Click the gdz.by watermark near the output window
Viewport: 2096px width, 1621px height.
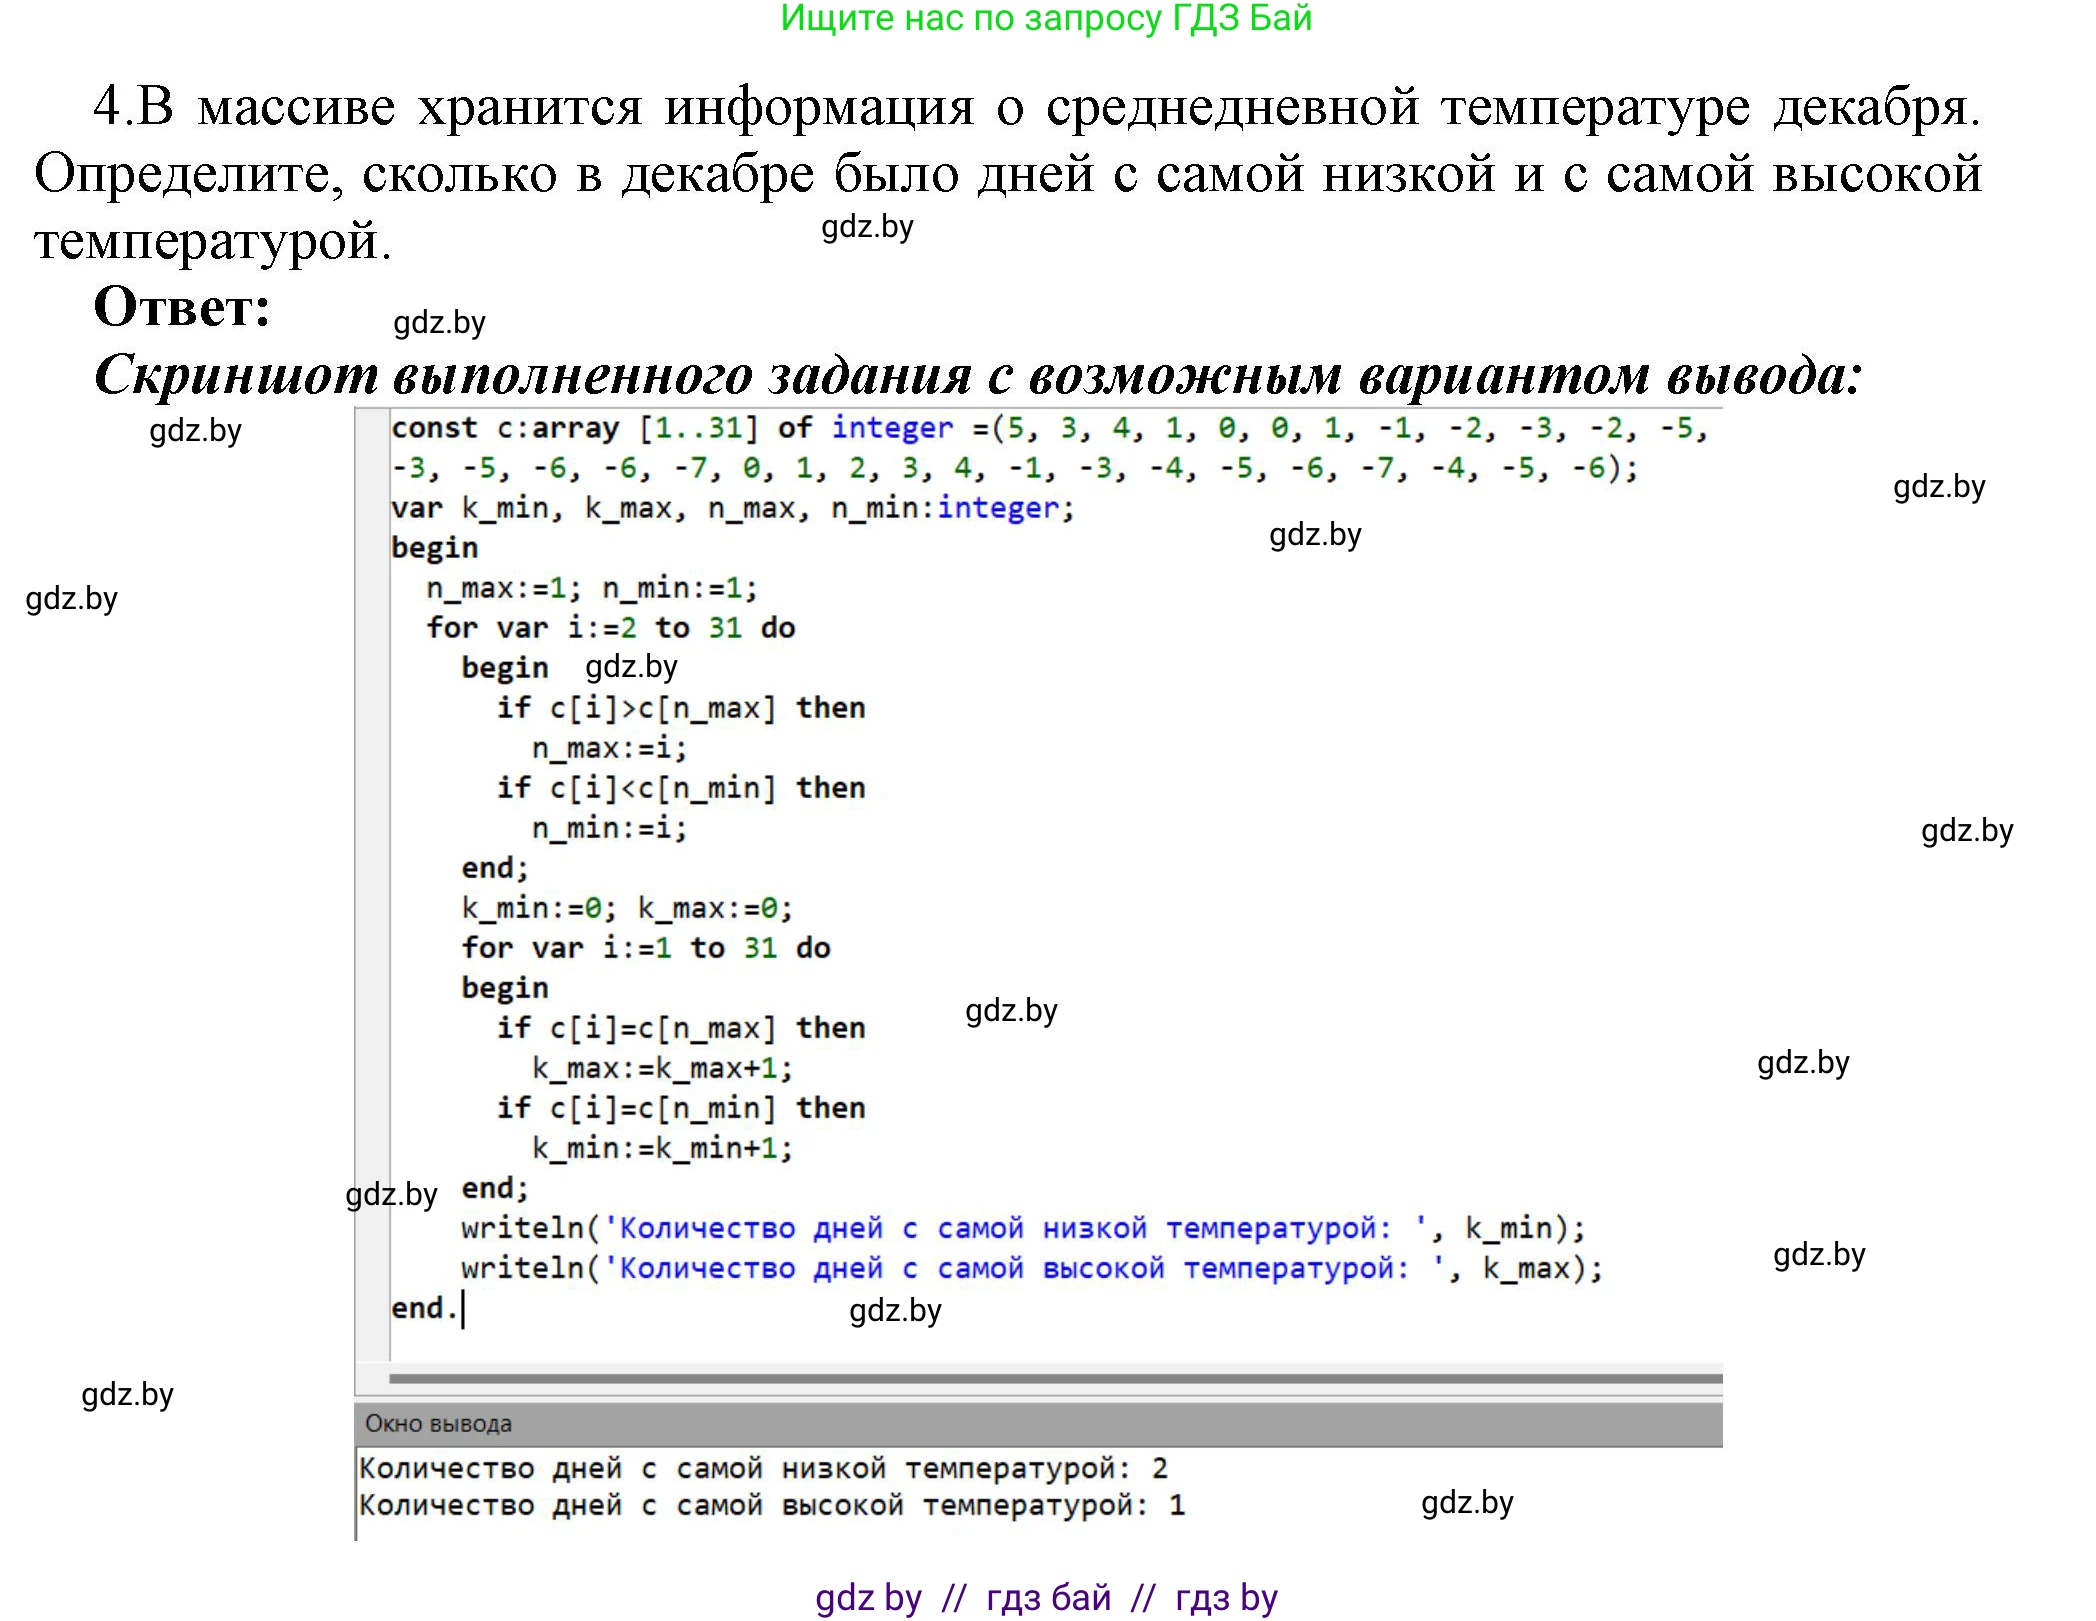[1469, 1501]
